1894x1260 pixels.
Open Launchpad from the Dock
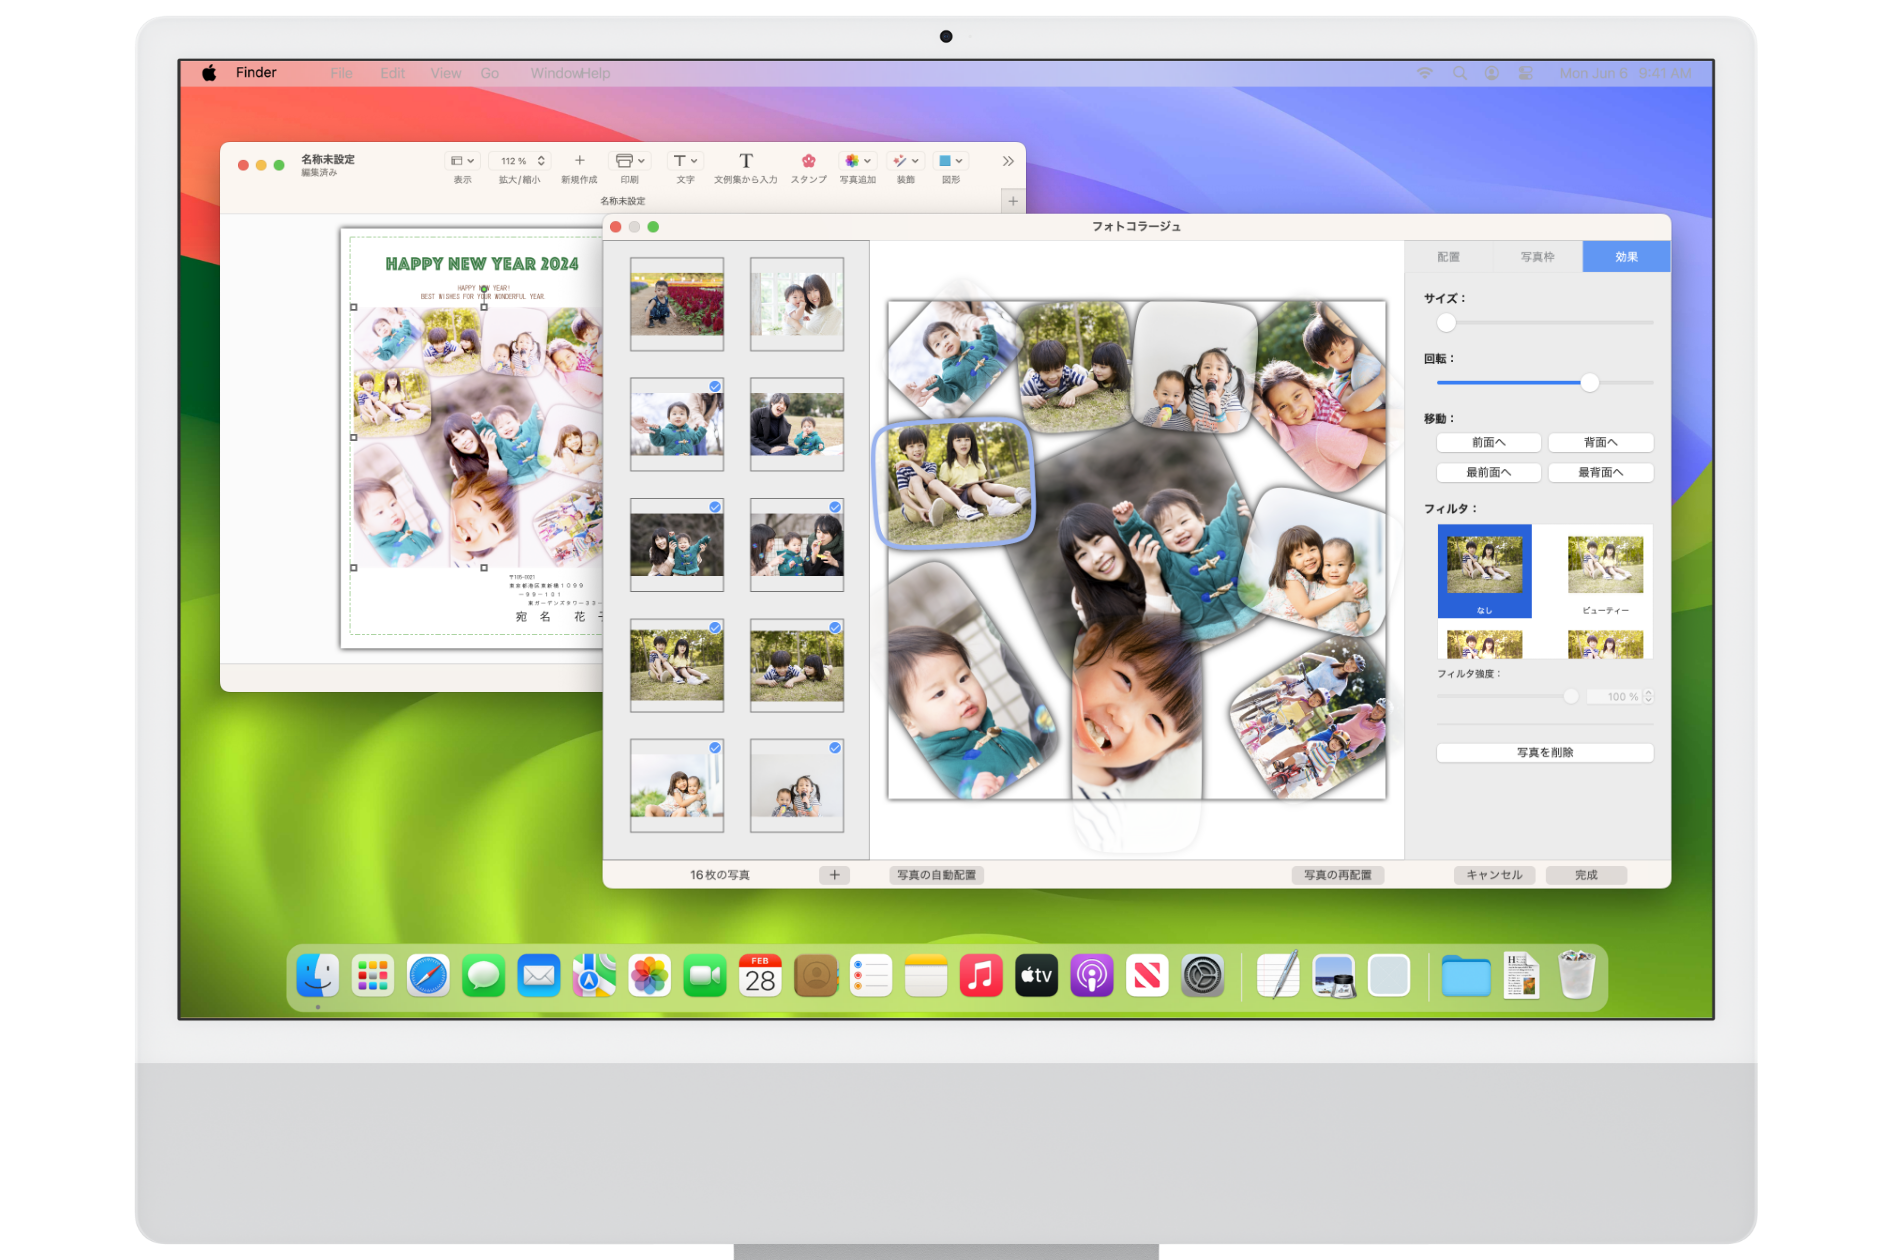(x=373, y=975)
